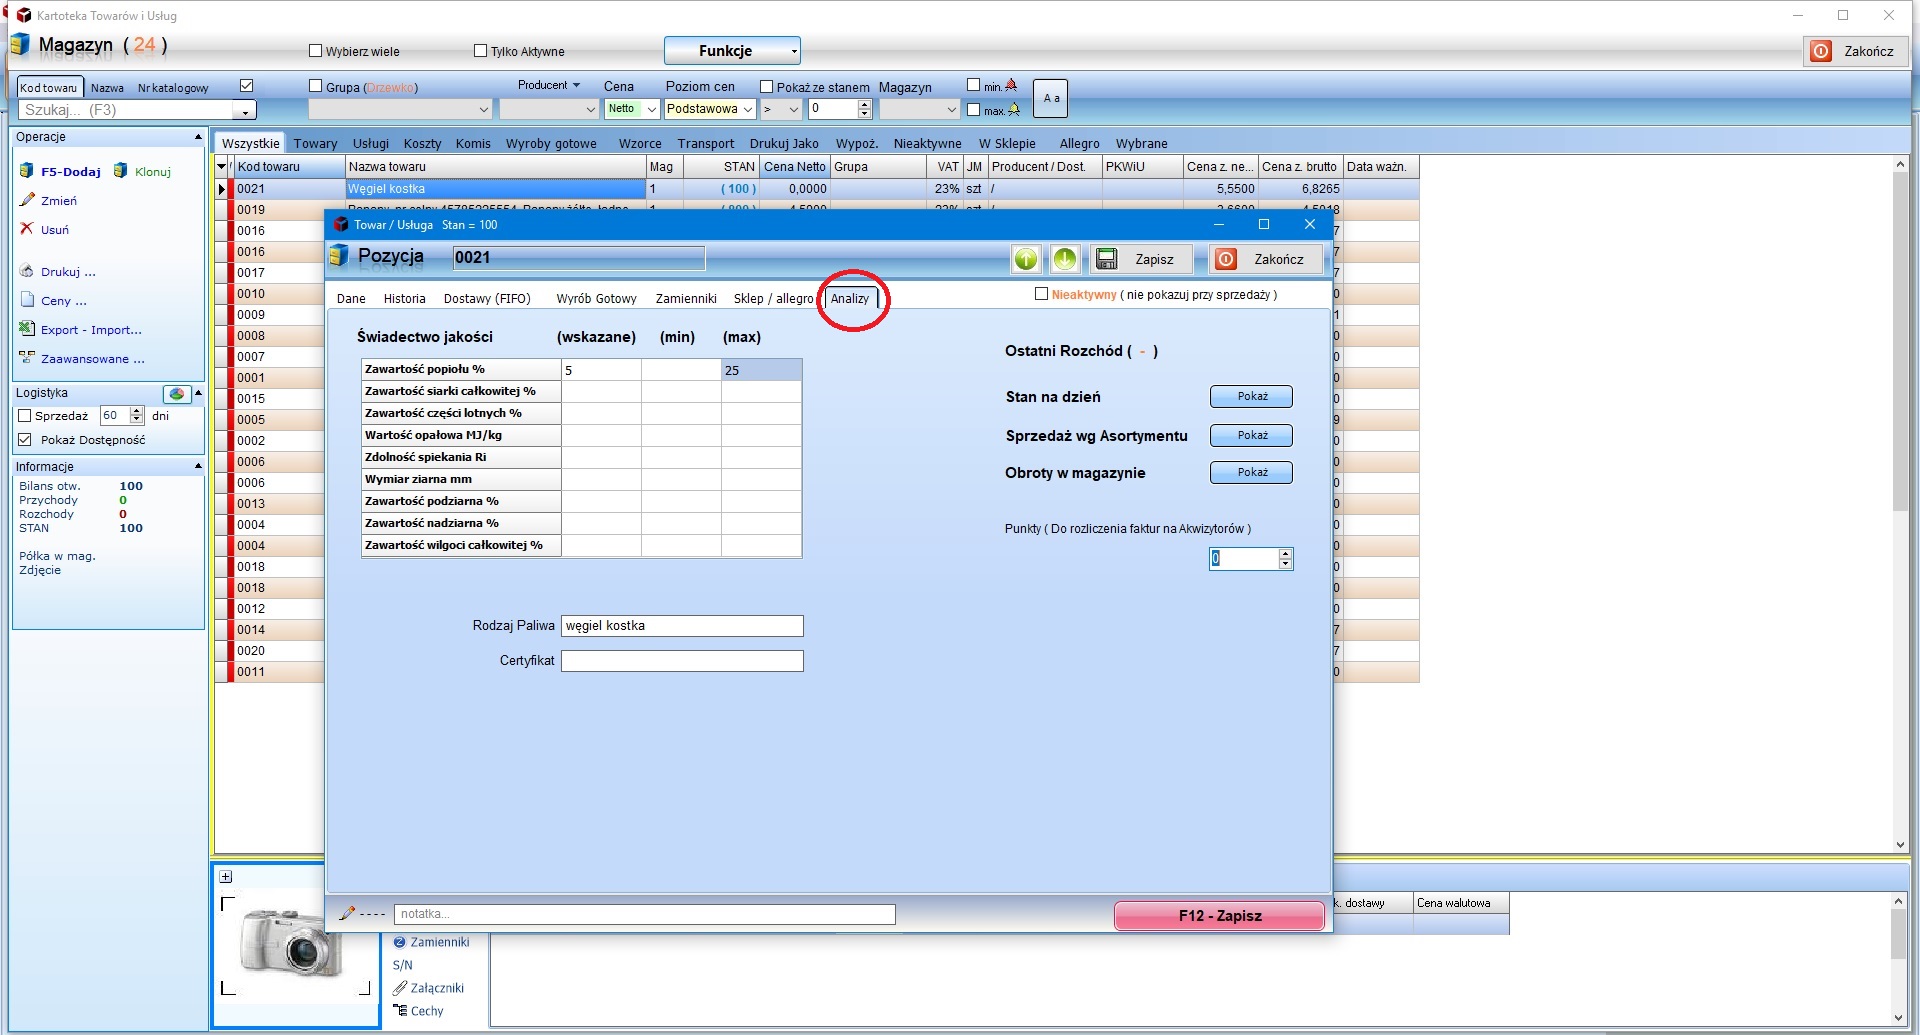Toggle the Tylko Aktywne checkbox
This screenshot has height=1035, width=1920.
point(481,51)
